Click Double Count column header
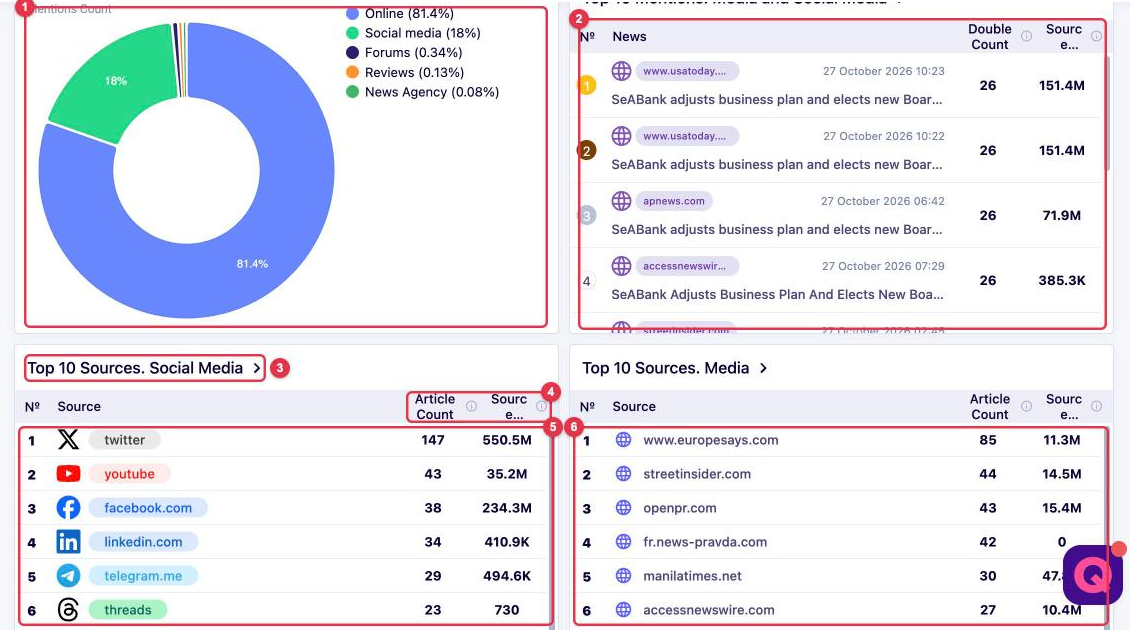This screenshot has width=1130, height=630. pyautogui.click(x=989, y=36)
